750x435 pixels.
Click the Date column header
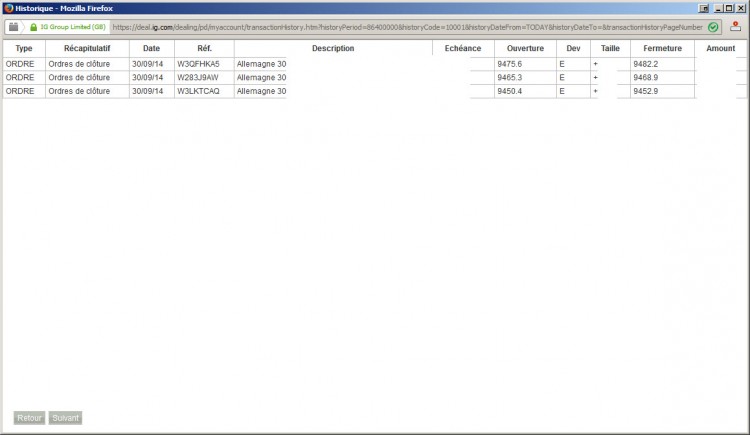[x=151, y=48]
